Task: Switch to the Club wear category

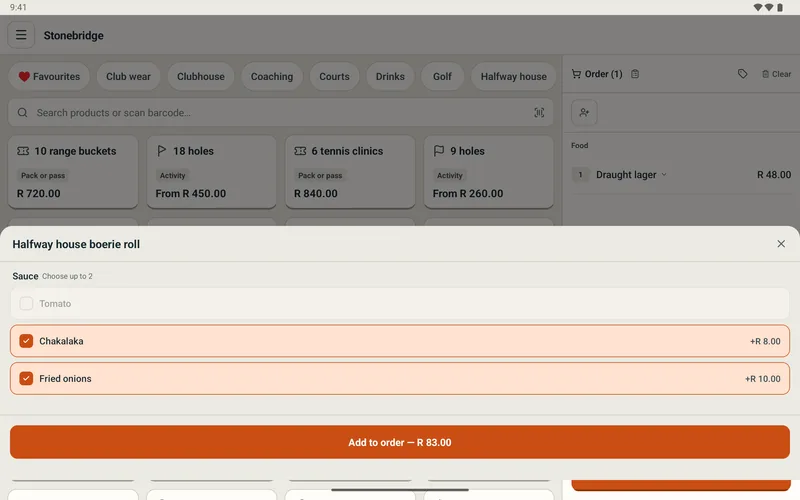Action: 128,77
